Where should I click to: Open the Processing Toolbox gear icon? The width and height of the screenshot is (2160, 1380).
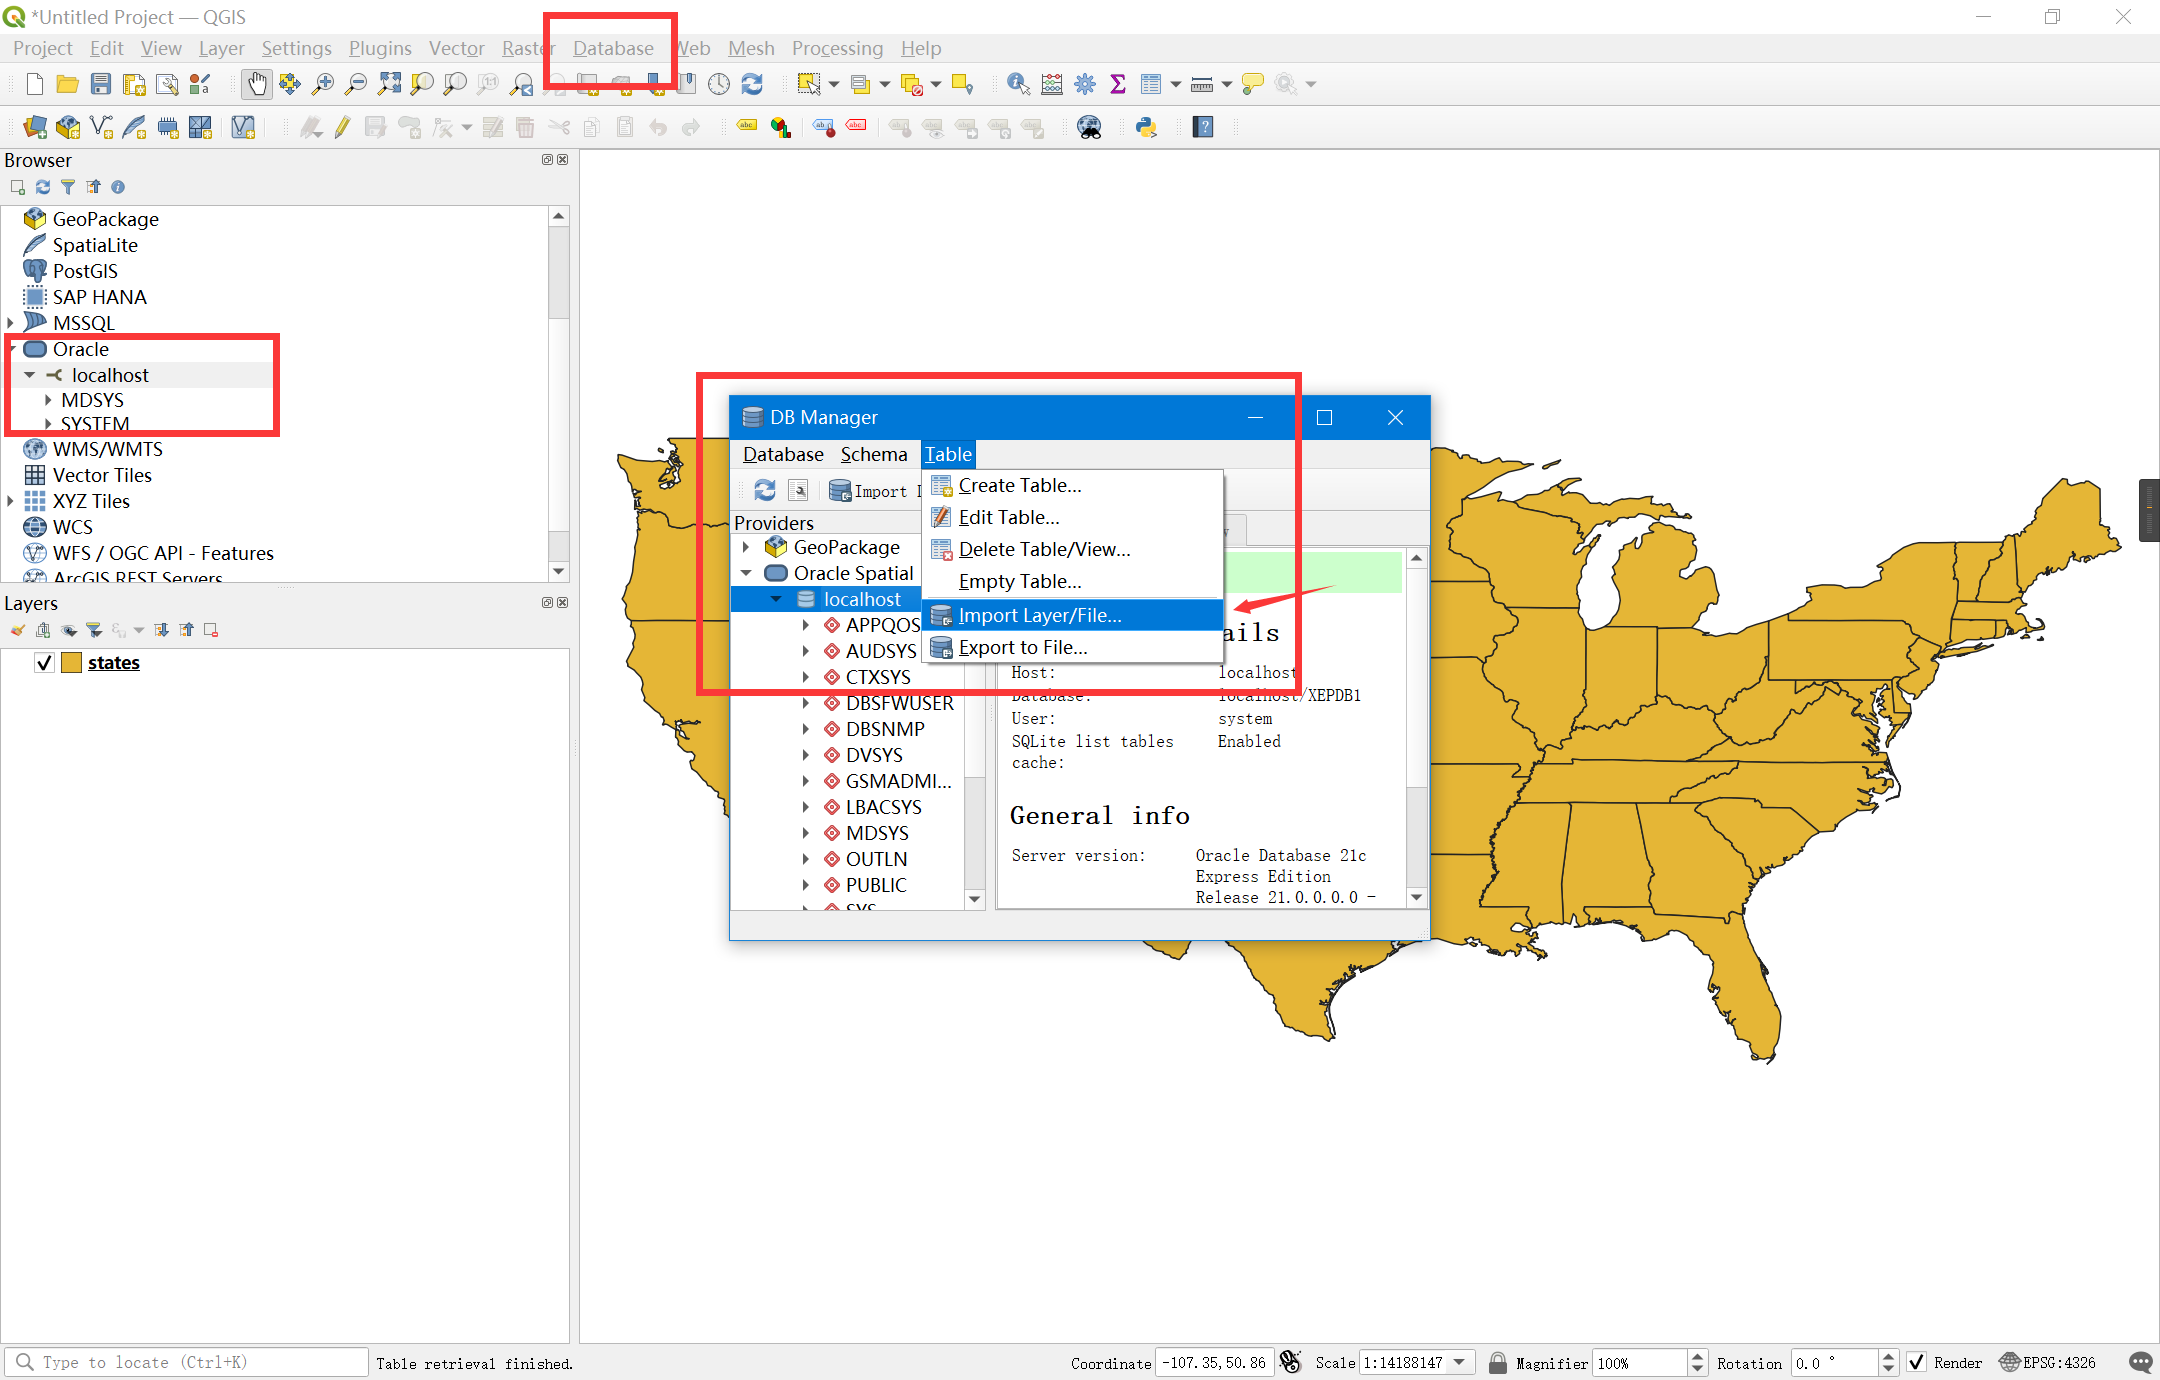pyautogui.click(x=1085, y=84)
